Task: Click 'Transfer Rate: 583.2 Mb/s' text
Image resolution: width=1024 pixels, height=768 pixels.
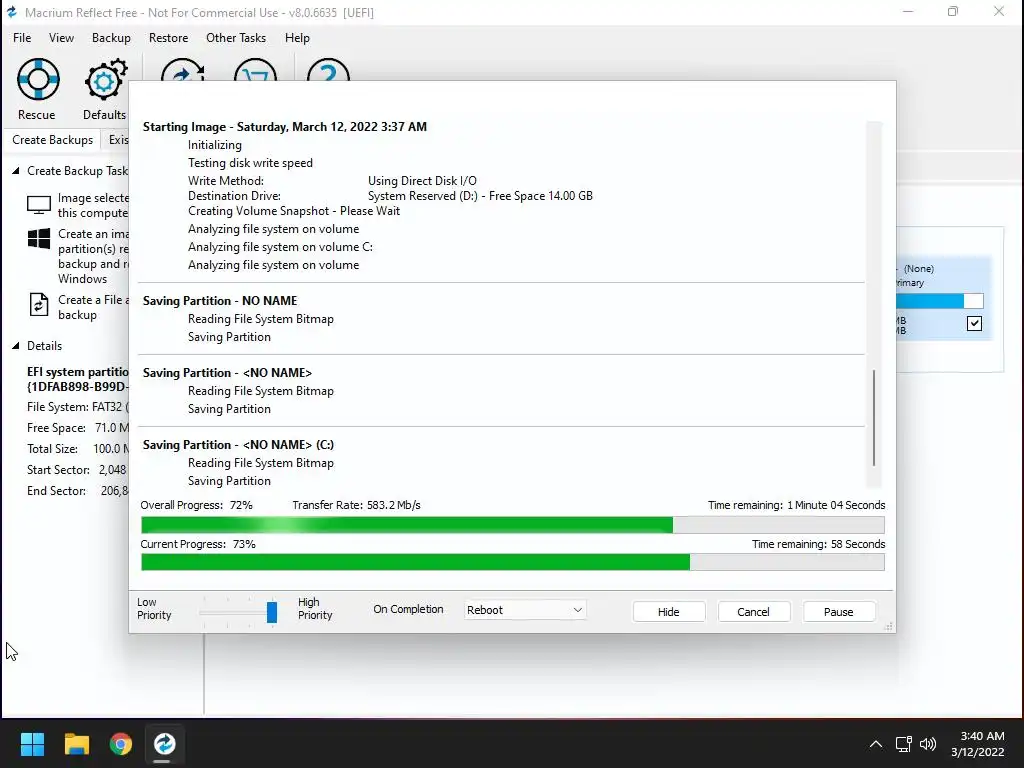Action: [x=357, y=505]
